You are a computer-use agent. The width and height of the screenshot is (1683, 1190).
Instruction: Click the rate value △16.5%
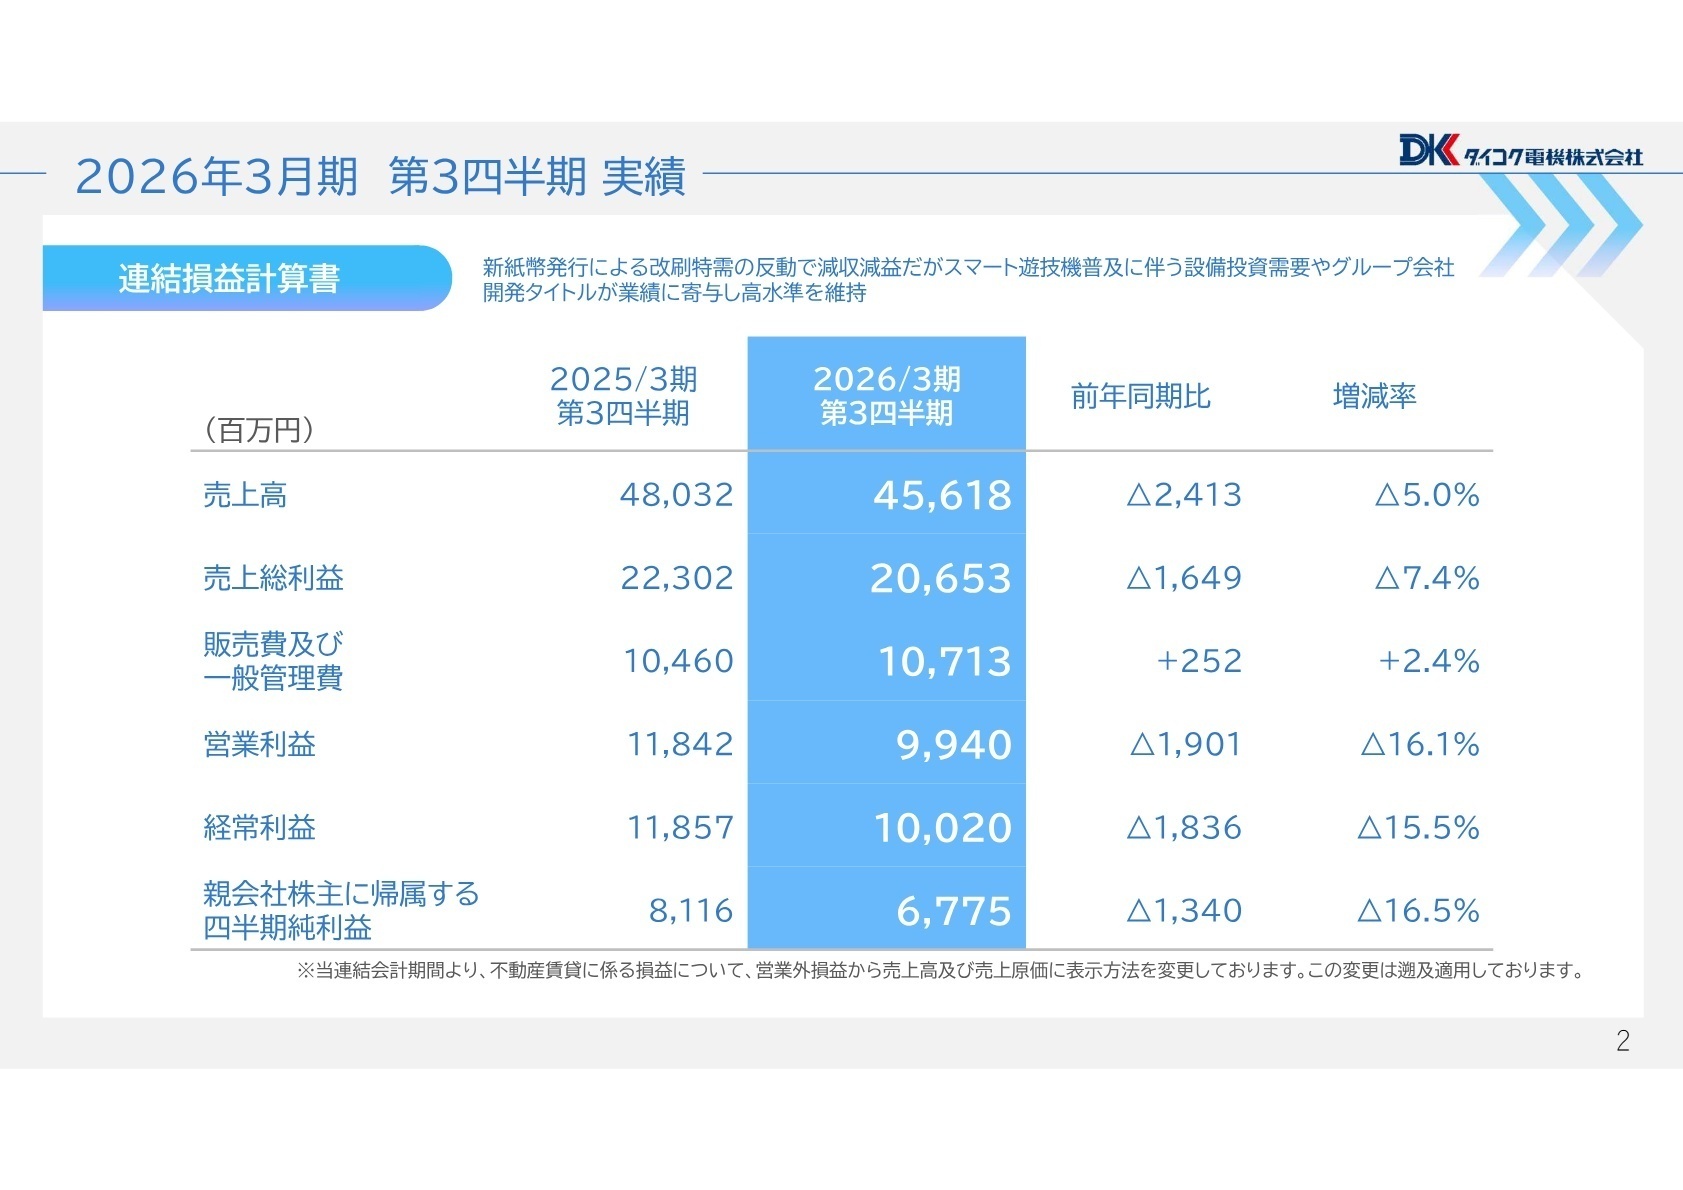[x=1419, y=910]
